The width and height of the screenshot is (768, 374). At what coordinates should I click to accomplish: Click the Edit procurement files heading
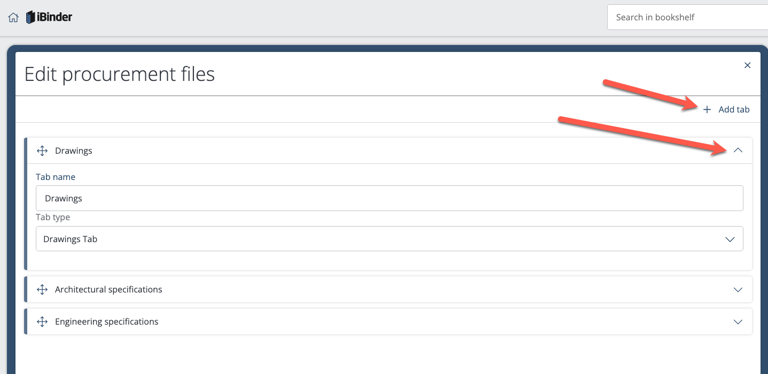pyautogui.click(x=120, y=74)
